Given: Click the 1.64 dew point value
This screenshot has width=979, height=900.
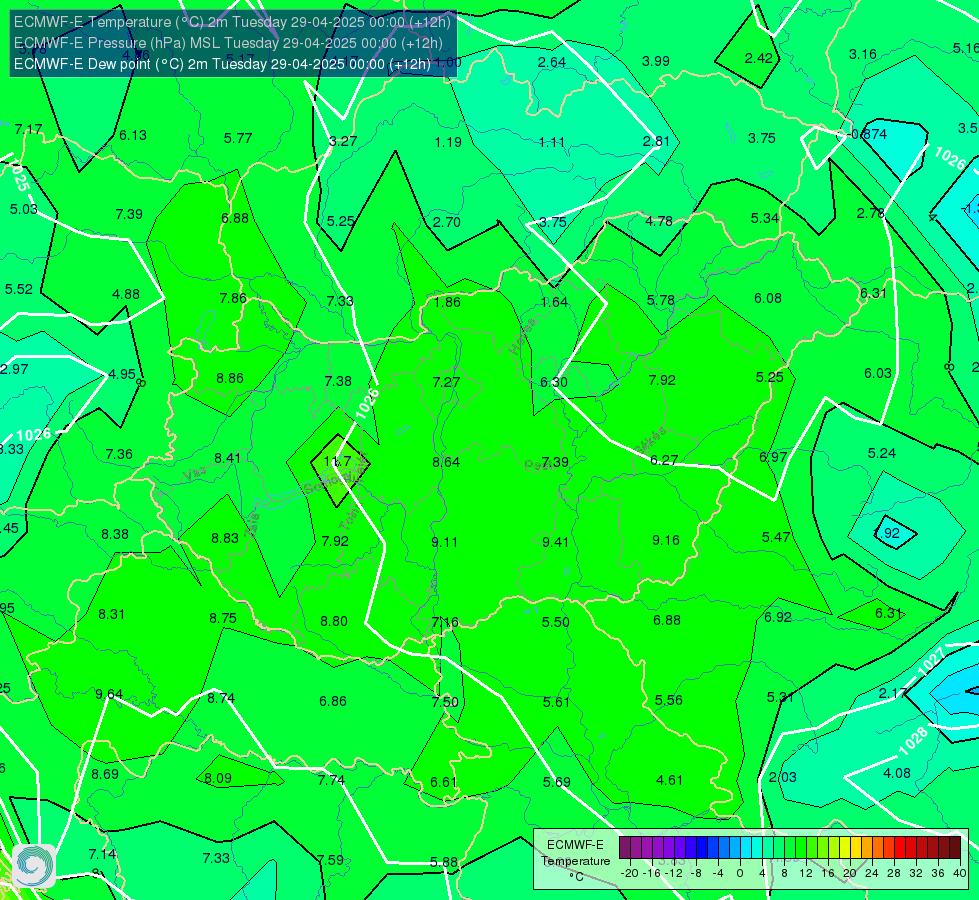Looking at the screenshot, I should [x=554, y=302].
